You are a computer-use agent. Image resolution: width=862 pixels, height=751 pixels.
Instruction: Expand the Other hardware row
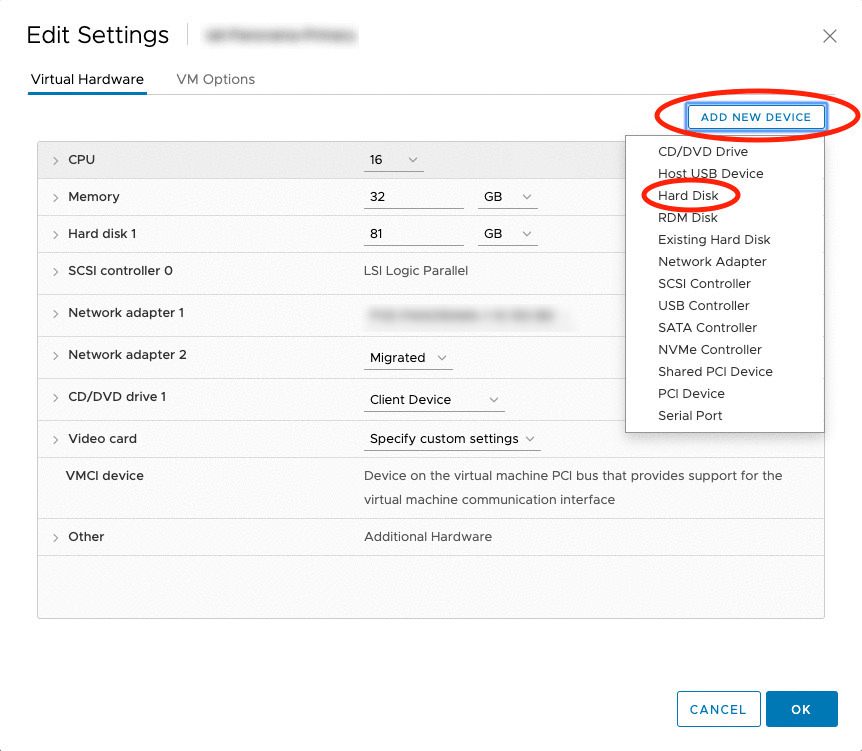[56, 537]
